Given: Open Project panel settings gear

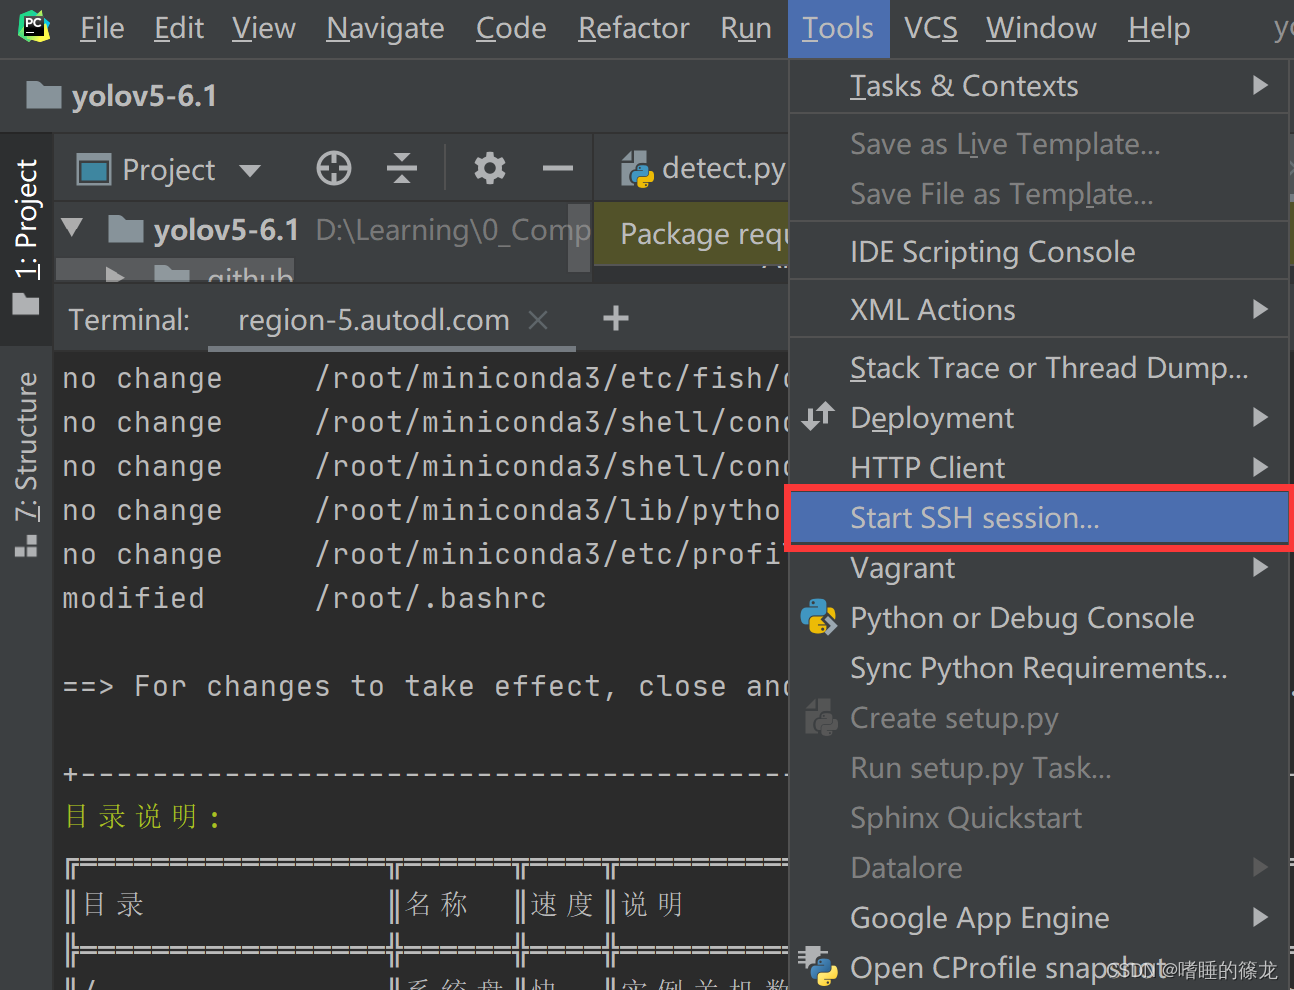Looking at the screenshot, I should [489, 168].
